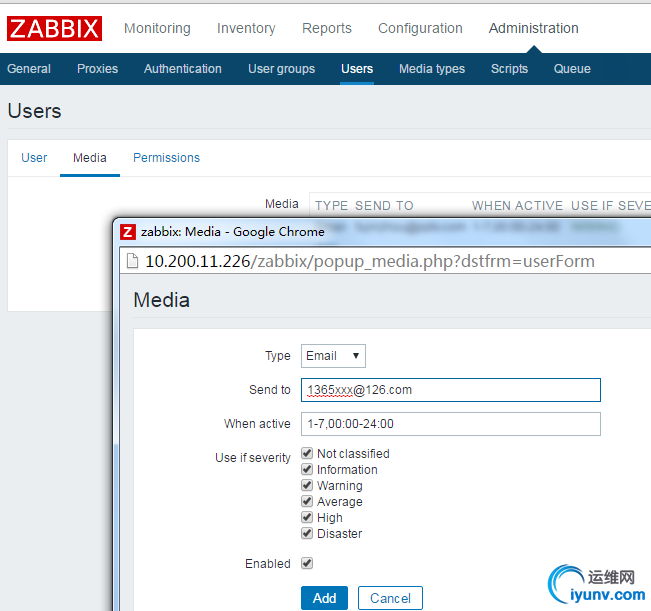This screenshot has width=651, height=611.
Task: Go to Queue submenu
Action: click(572, 68)
